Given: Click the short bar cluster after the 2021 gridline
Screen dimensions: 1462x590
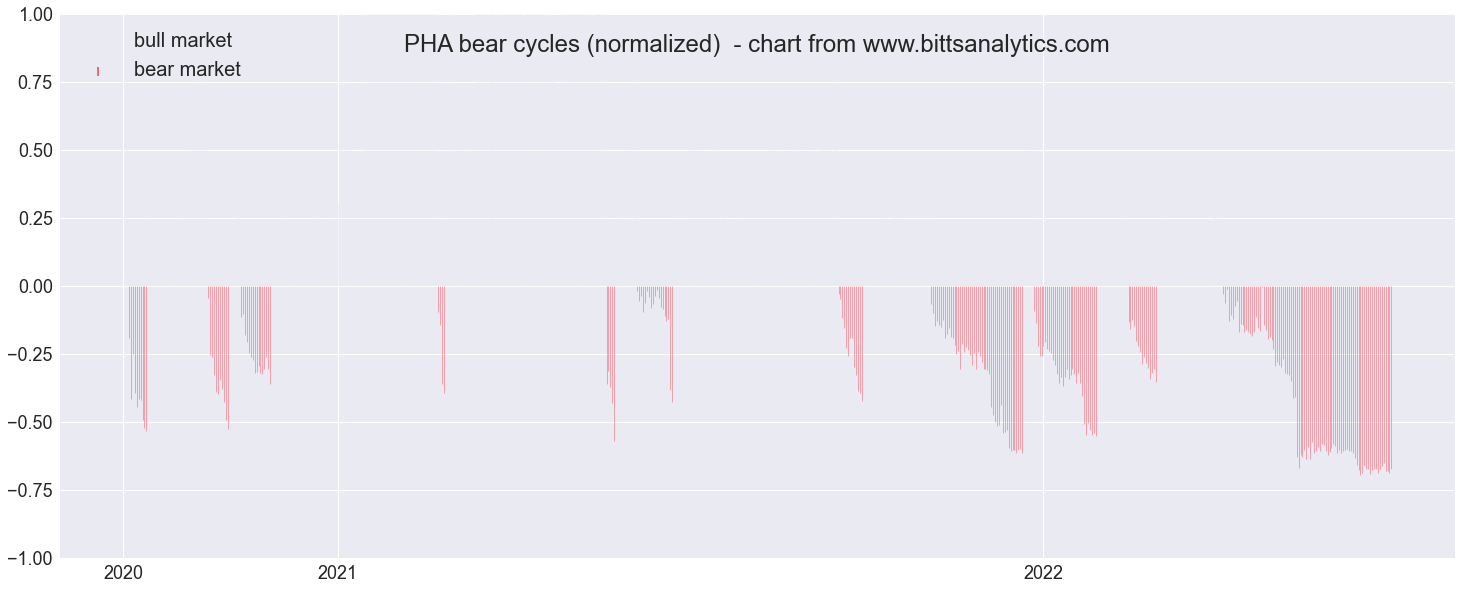Looking at the screenshot, I should pos(441,340).
